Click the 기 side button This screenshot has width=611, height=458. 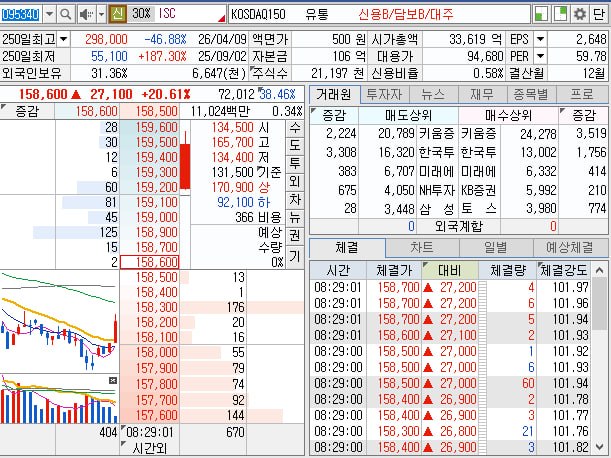295,256
